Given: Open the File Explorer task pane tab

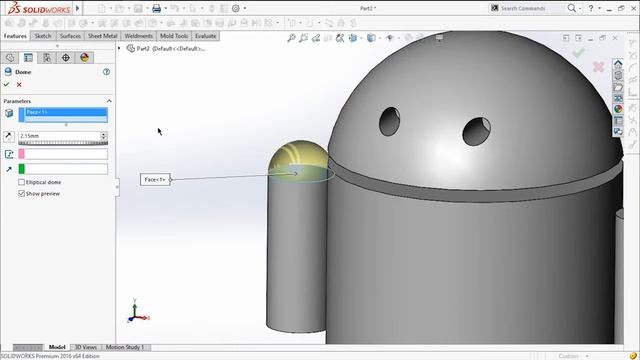Looking at the screenshot, I should [x=618, y=87].
